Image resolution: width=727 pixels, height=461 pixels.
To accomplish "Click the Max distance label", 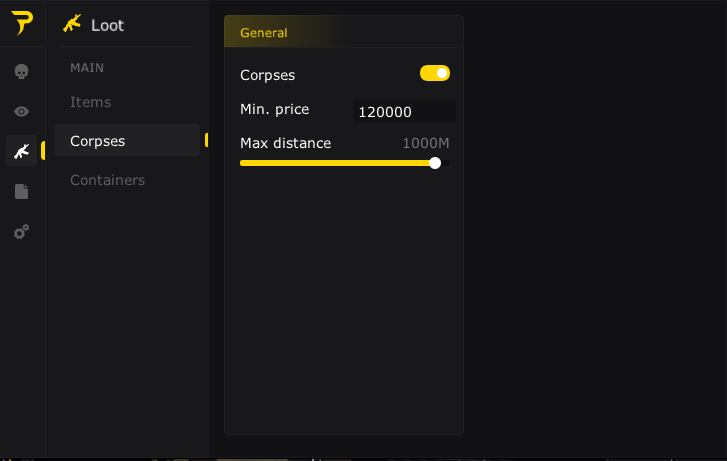I will point(285,143).
